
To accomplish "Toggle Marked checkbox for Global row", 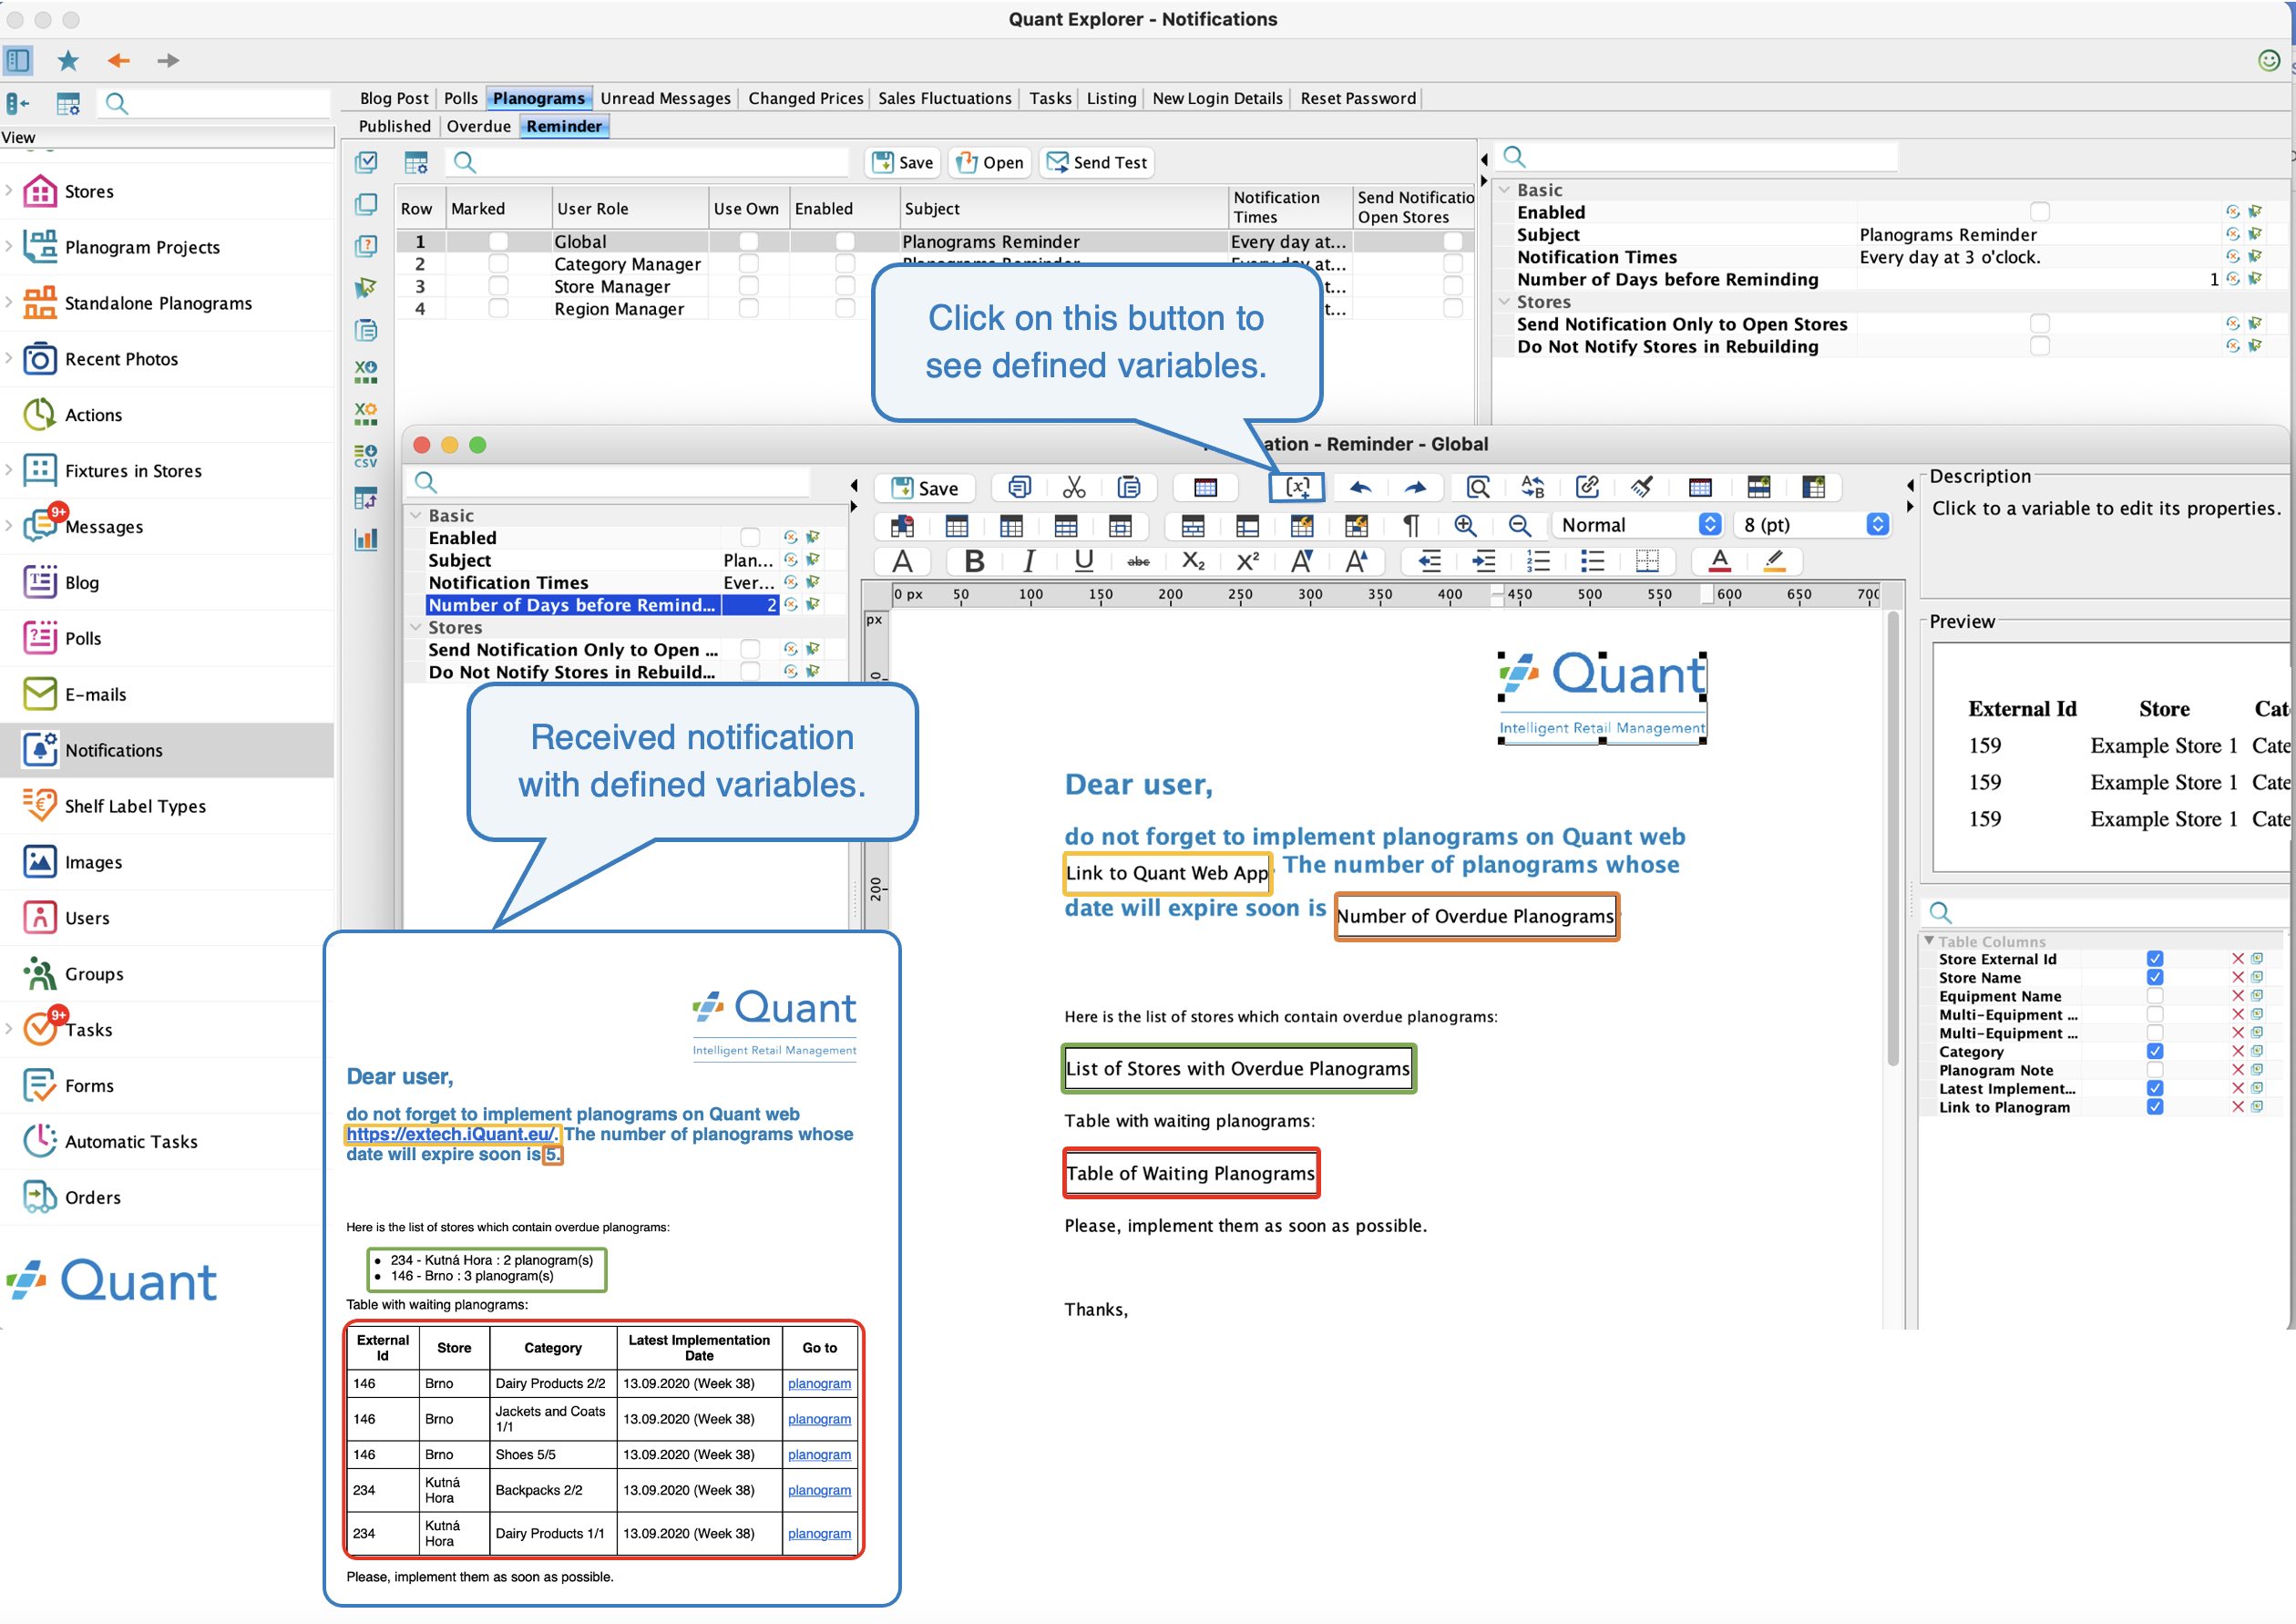I will pos(498,241).
